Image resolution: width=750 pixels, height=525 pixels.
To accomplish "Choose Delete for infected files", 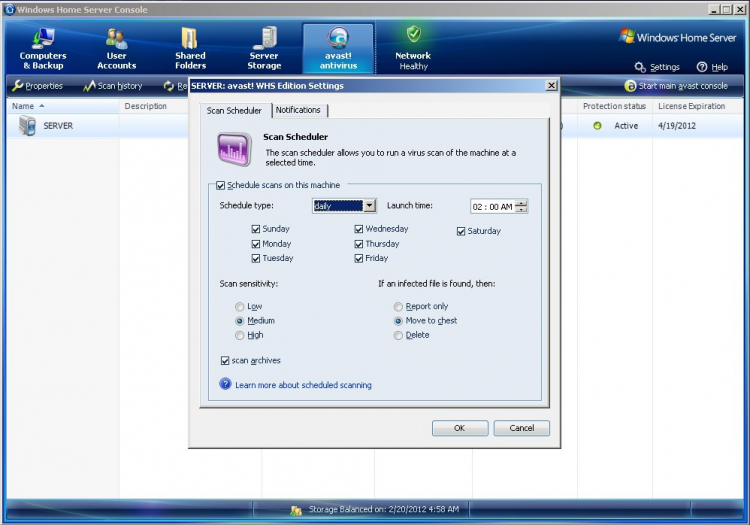I will point(398,336).
